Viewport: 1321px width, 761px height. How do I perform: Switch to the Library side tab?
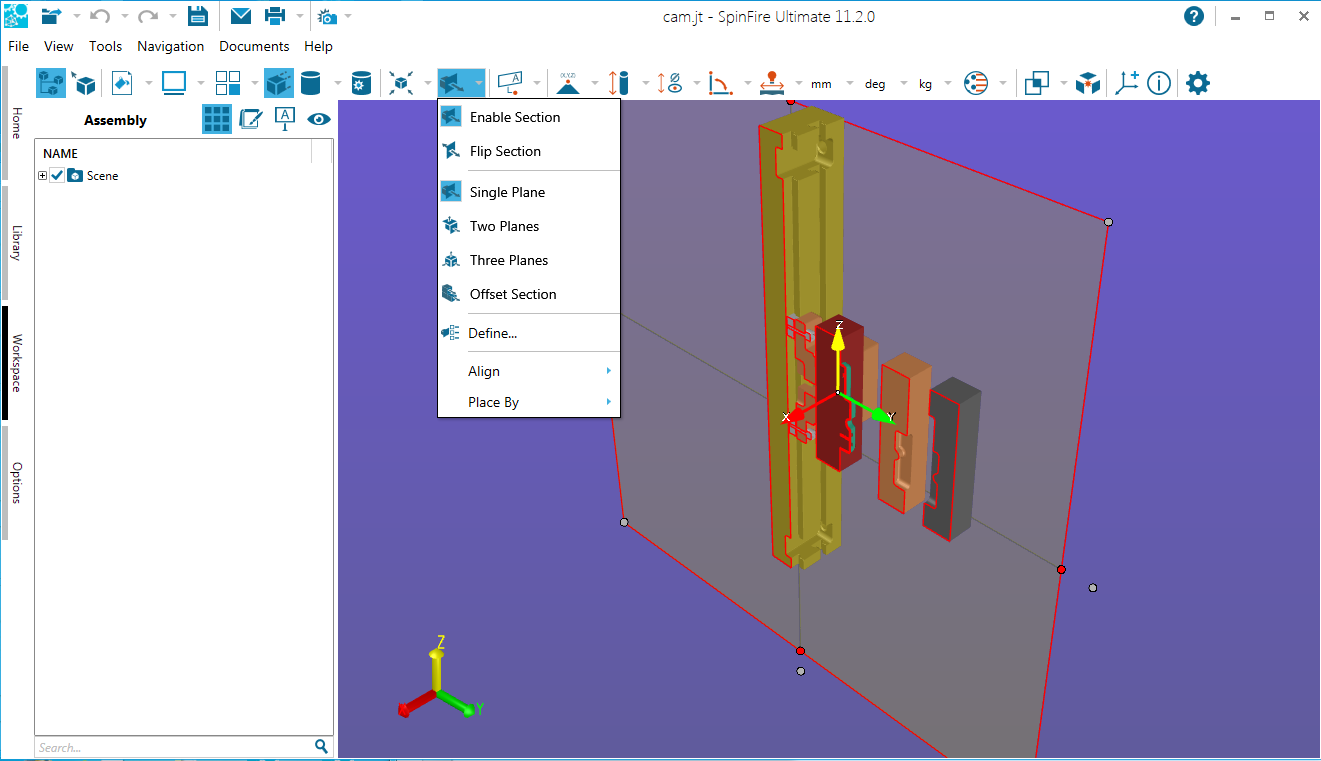(x=16, y=243)
